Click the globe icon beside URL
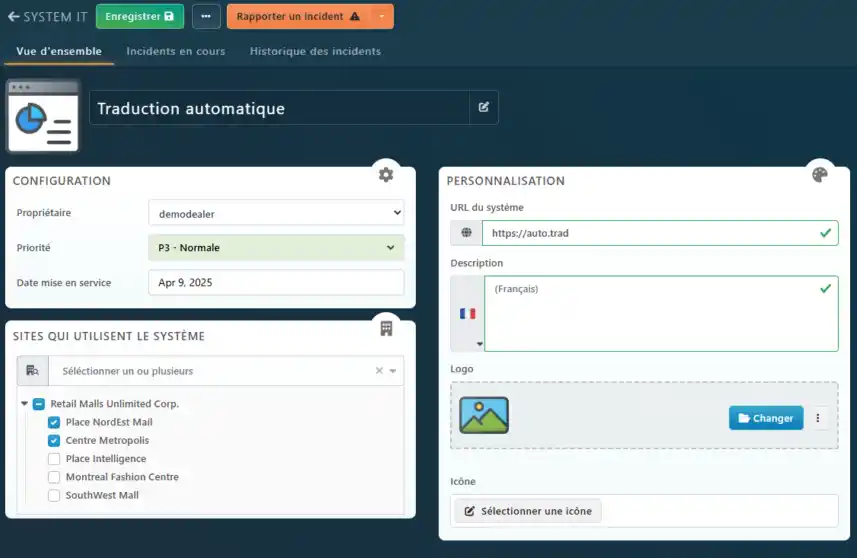 (466, 233)
